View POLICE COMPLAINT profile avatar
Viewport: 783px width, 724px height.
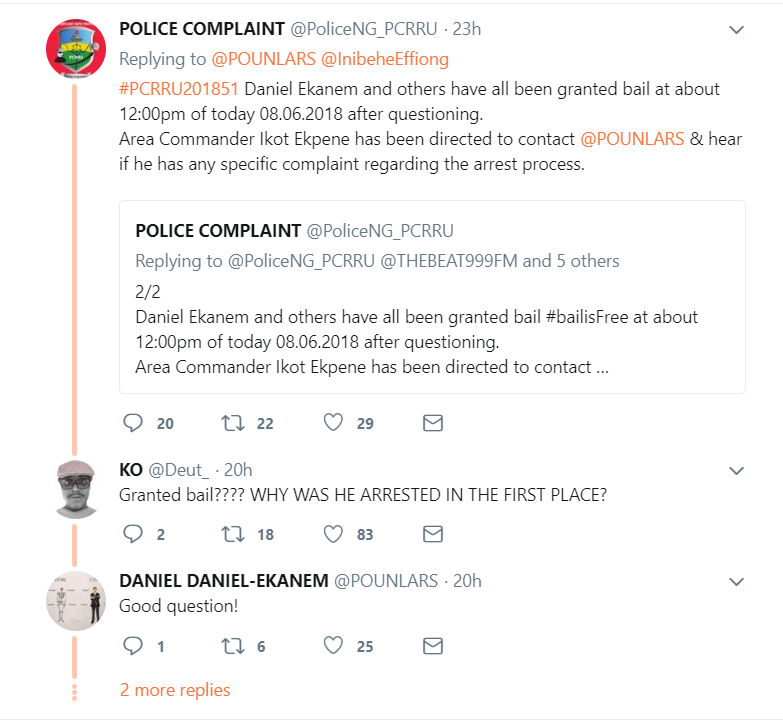point(76,47)
